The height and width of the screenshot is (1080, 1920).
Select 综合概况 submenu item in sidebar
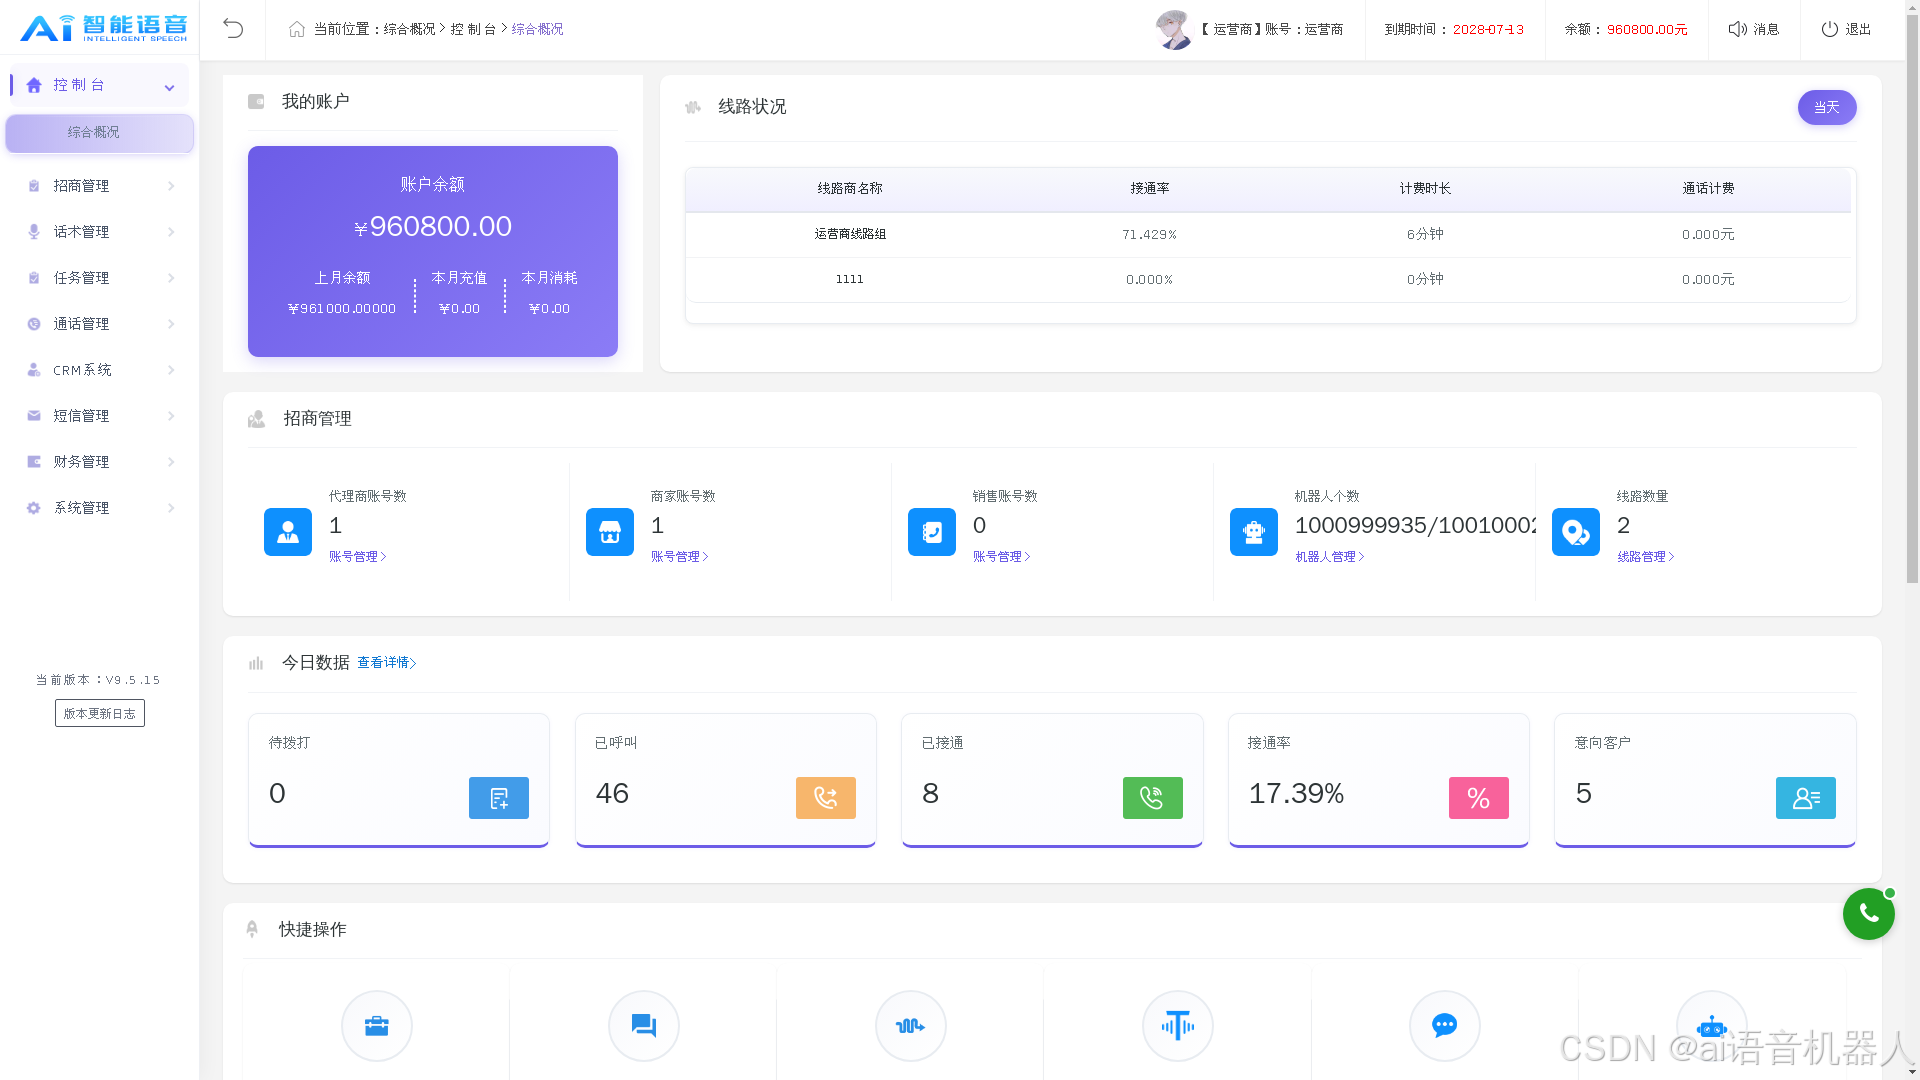99,133
